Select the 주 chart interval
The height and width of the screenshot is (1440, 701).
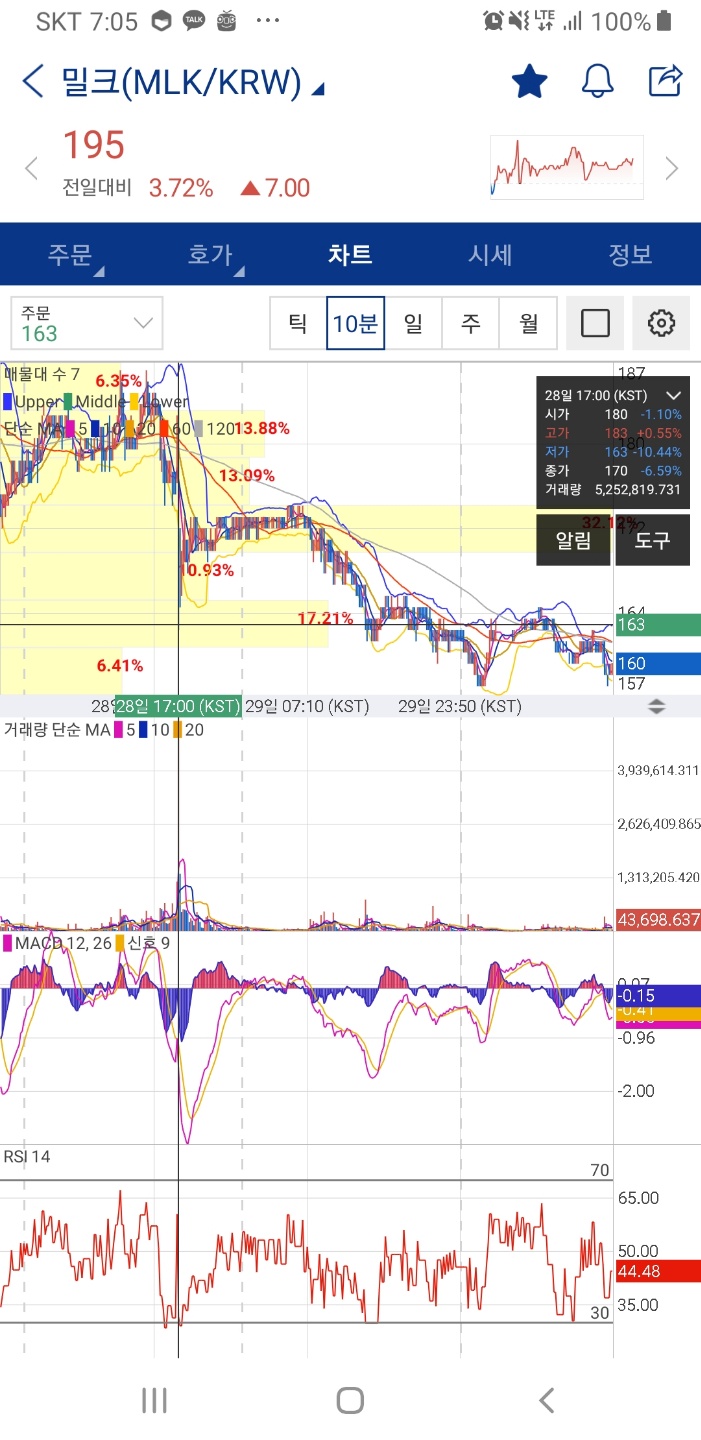click(x=470, y=323)
